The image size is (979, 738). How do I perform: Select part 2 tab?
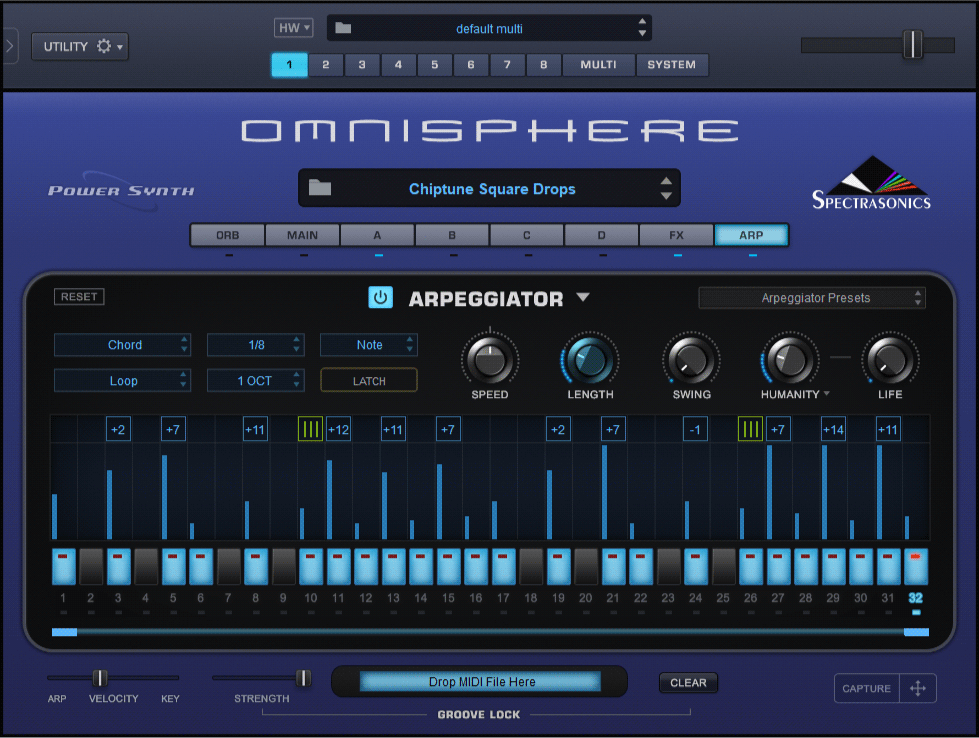click(x=325, y=64)
